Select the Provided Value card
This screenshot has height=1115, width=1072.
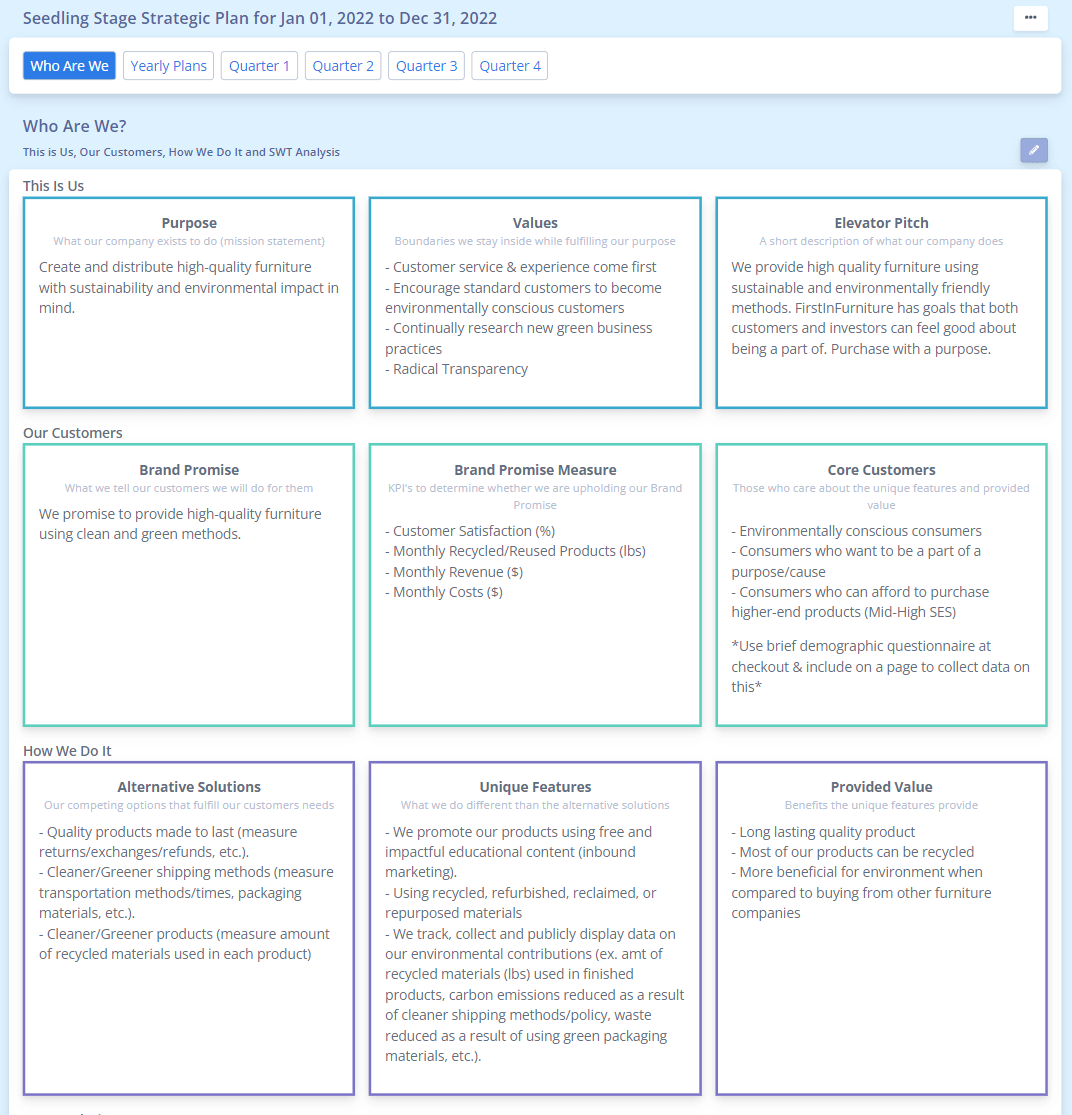pyautogui.click(x=881, y=928)
